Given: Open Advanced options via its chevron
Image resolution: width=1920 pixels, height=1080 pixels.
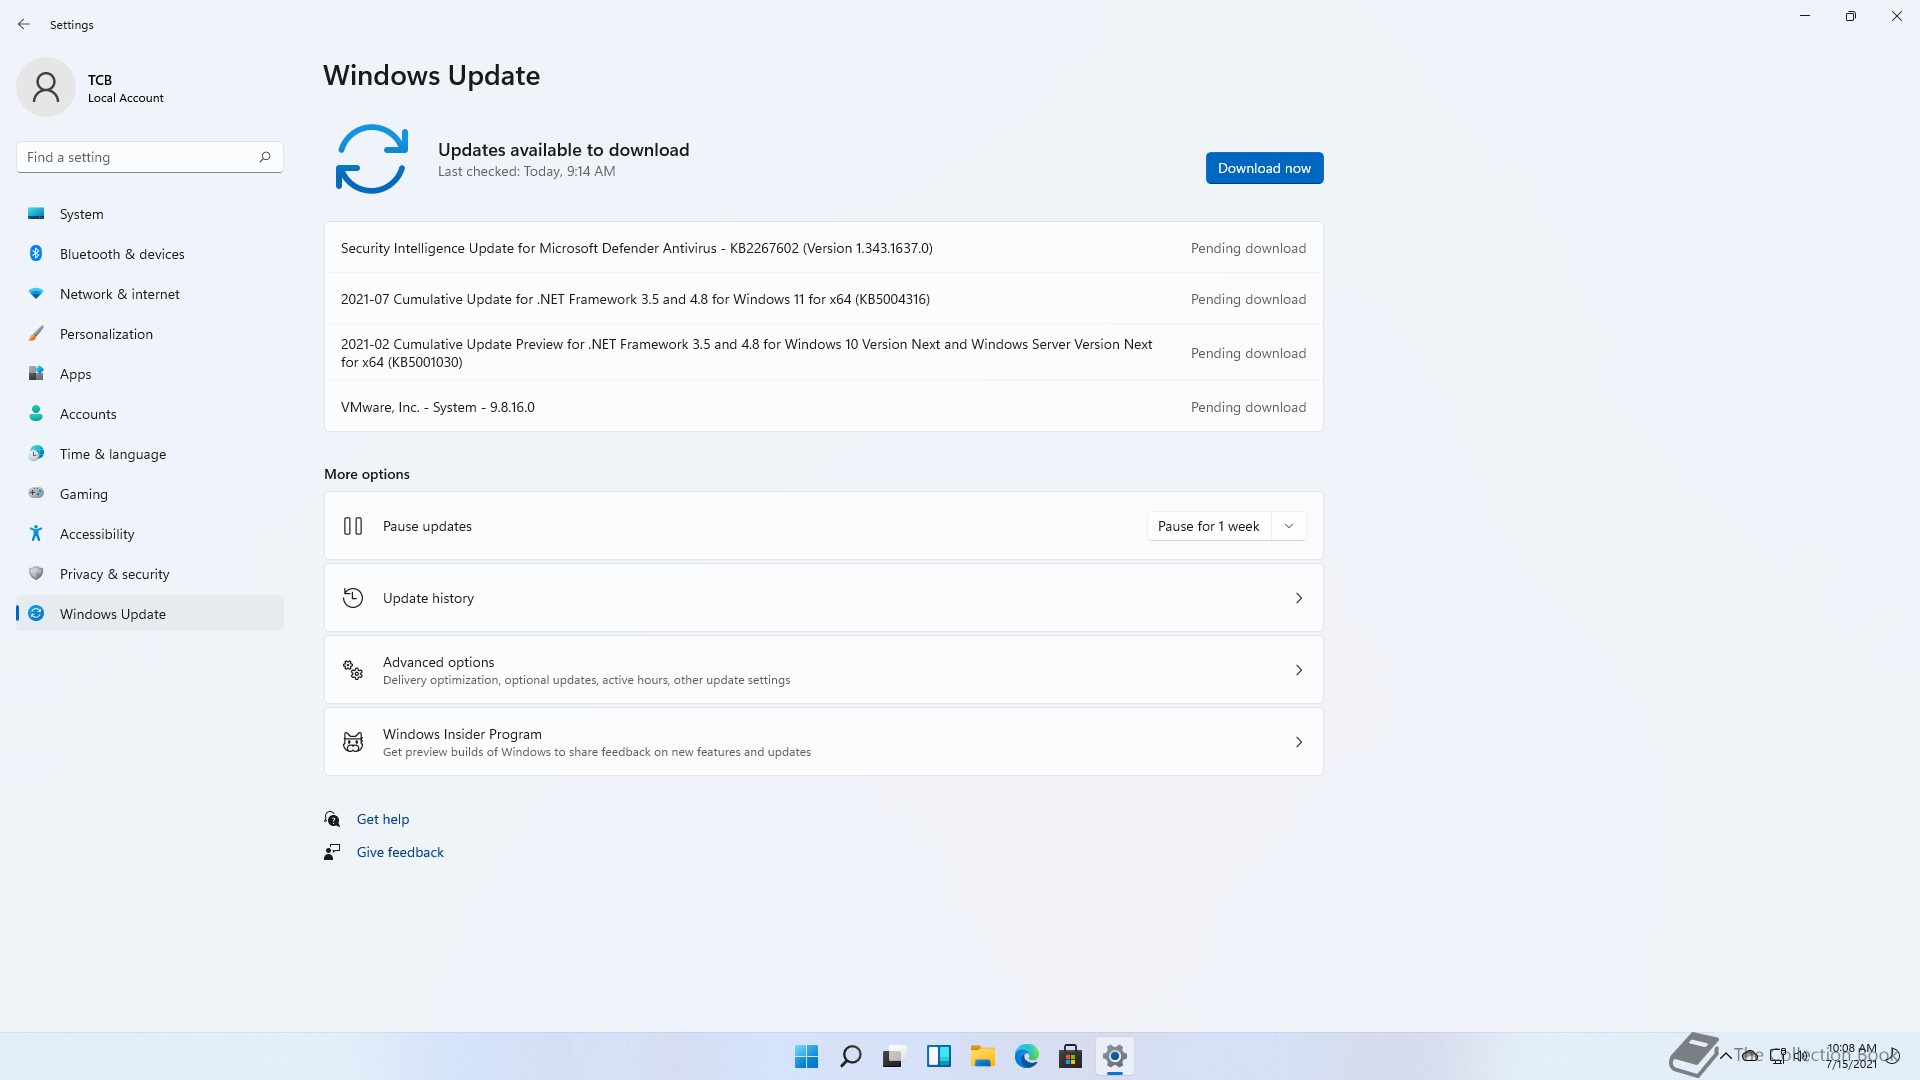Looking at the screenshot, I should point(1299,670).
